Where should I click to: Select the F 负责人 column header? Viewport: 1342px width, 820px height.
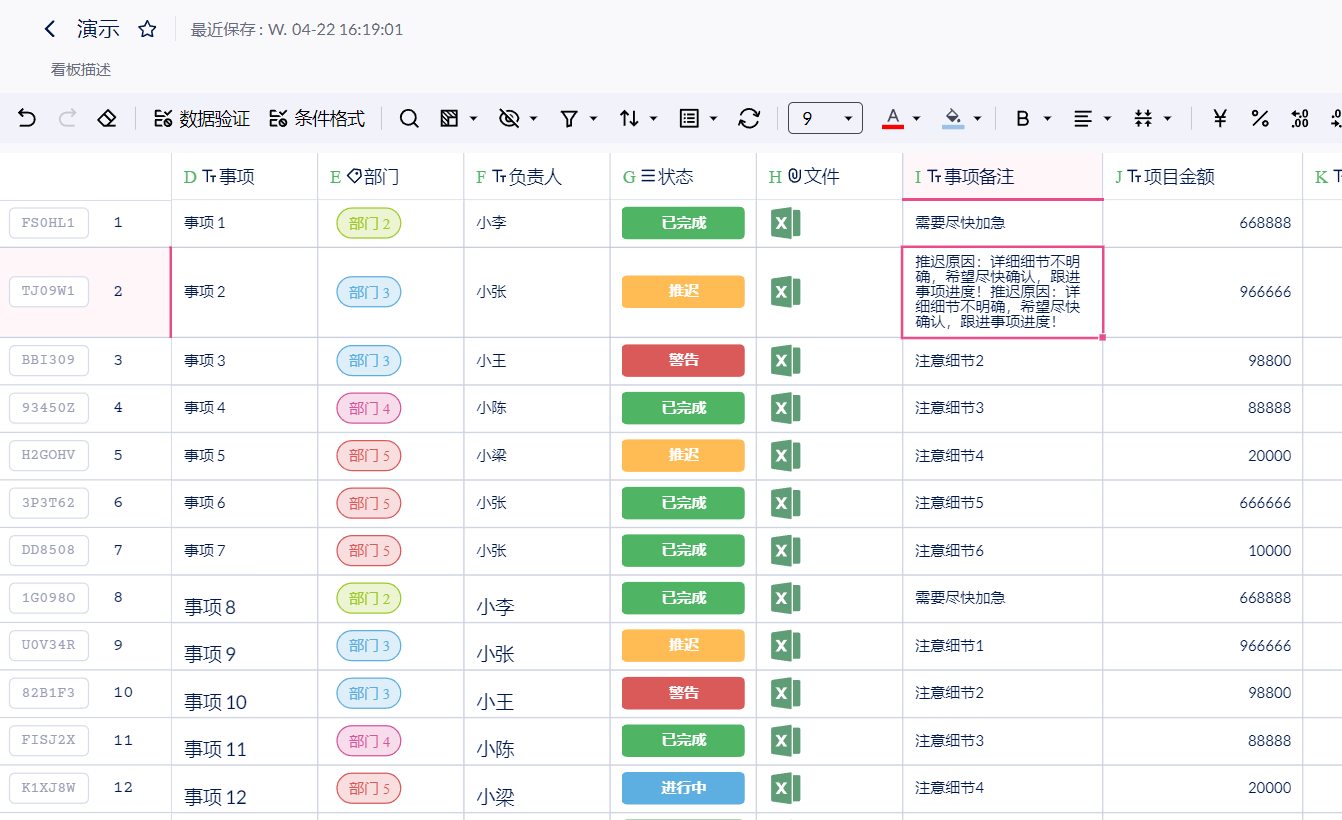click(x=537, y=177)
